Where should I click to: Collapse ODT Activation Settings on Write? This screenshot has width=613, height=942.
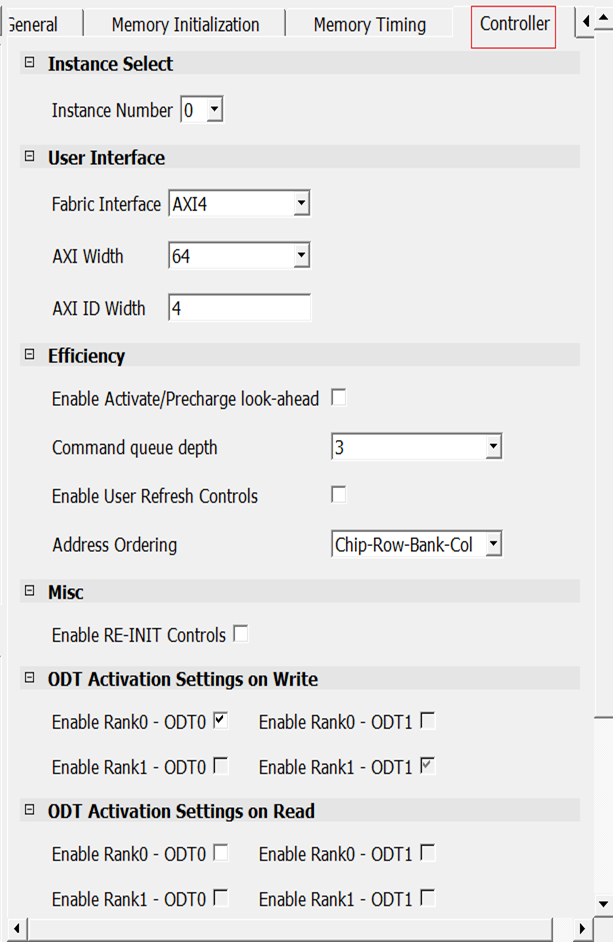[29, 679]
